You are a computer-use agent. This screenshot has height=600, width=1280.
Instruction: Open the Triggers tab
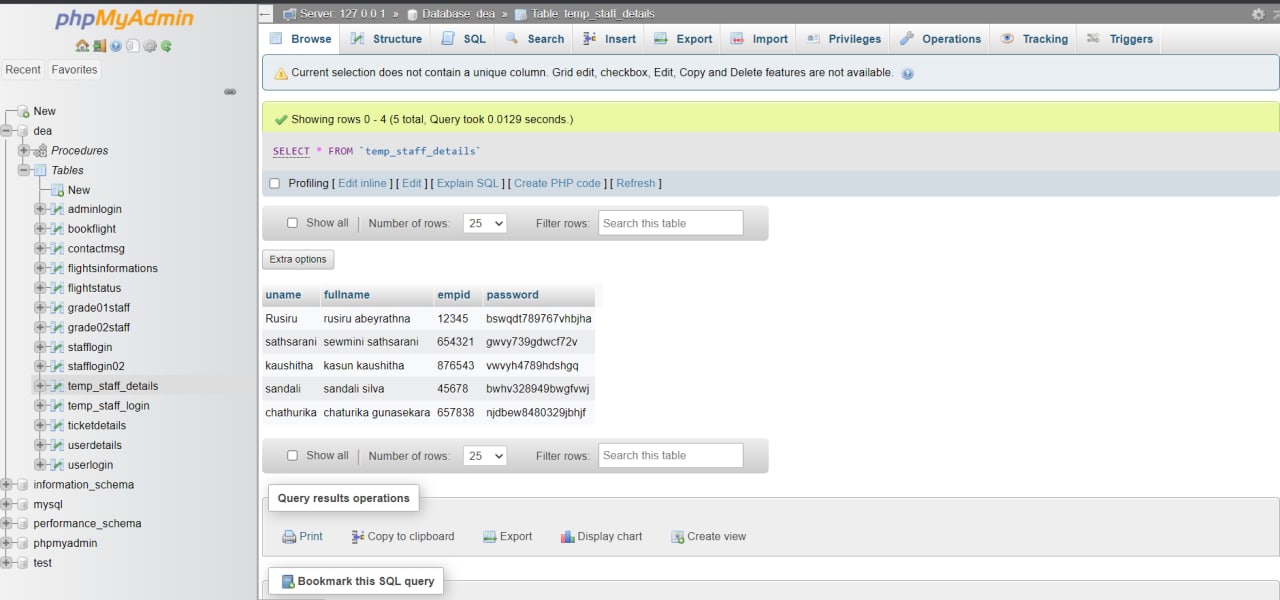(x=1120, y=39)
